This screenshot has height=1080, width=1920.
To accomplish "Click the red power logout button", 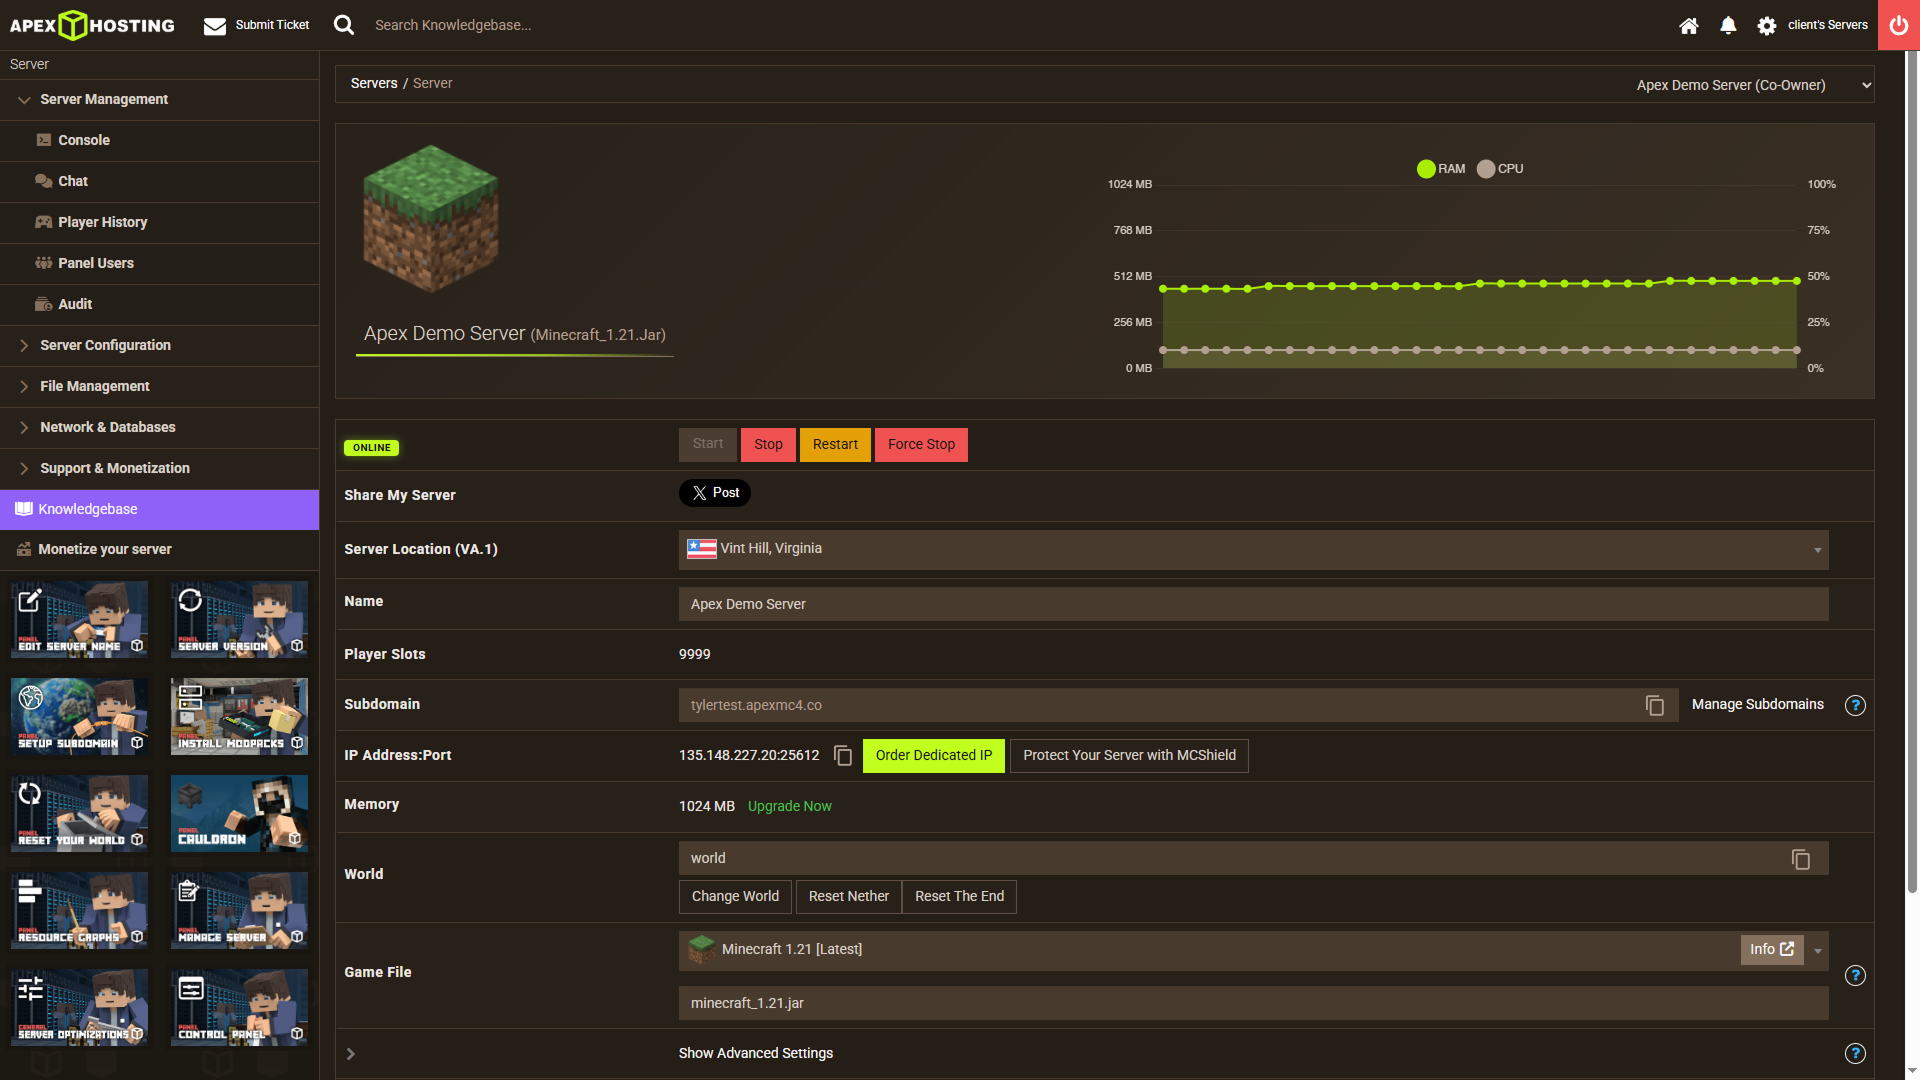I will tap(1898, 25).
